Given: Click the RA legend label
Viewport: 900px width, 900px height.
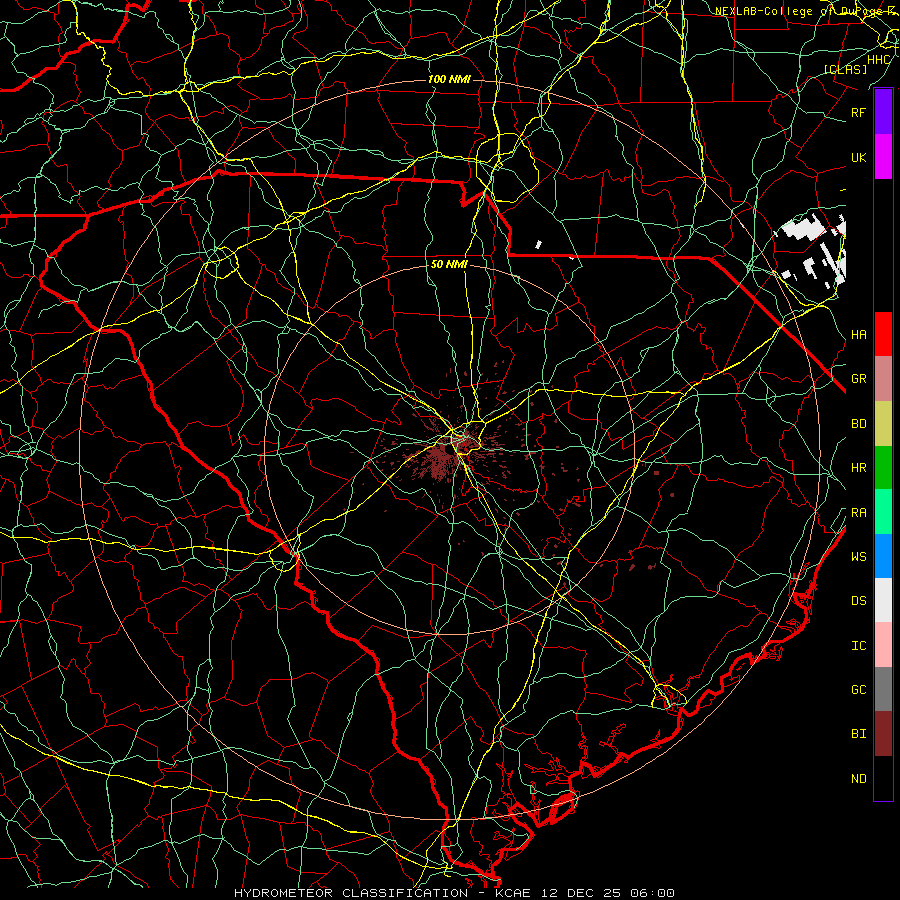Looking at the screenshot, I should (858, 513).
